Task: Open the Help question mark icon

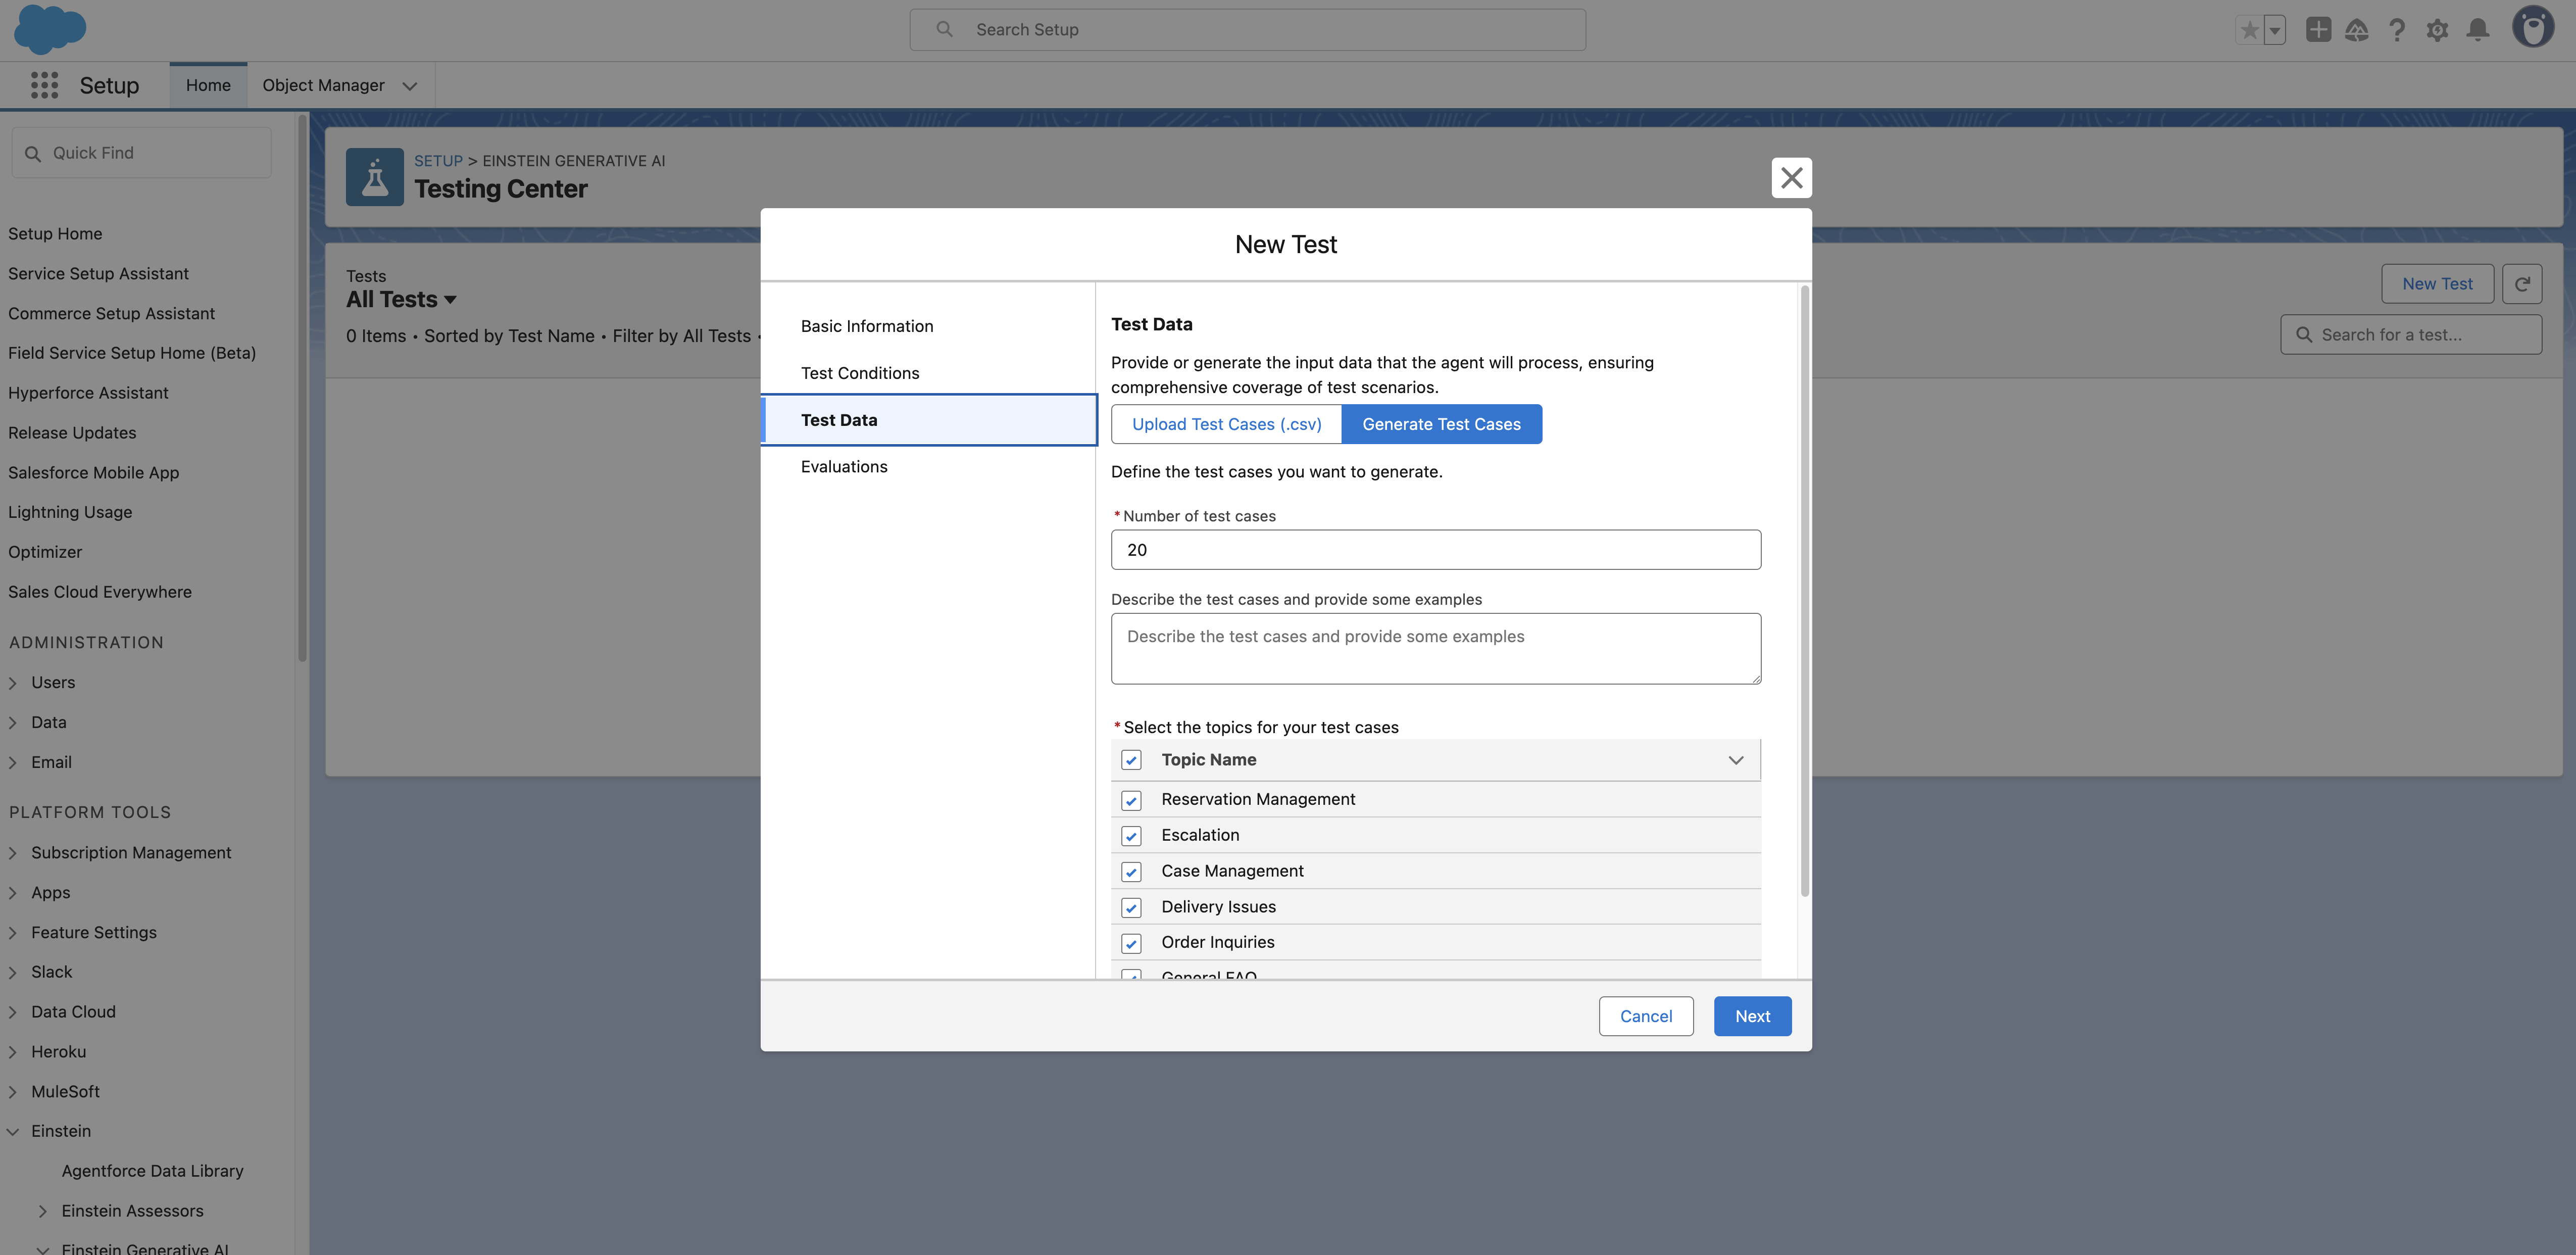Action: 2397,30
